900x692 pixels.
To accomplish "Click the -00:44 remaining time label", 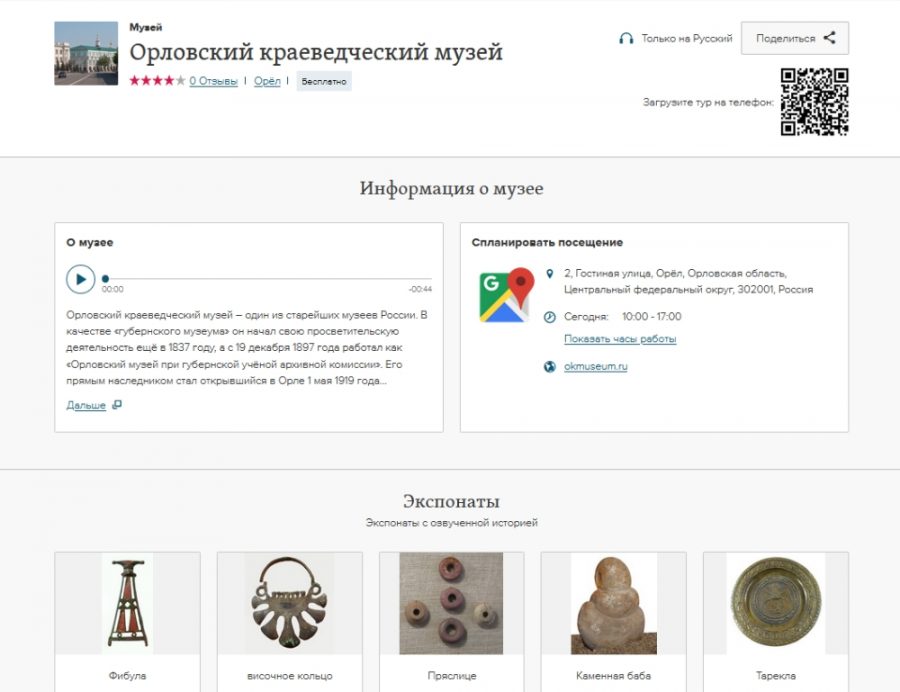I will tap(420, 289).
